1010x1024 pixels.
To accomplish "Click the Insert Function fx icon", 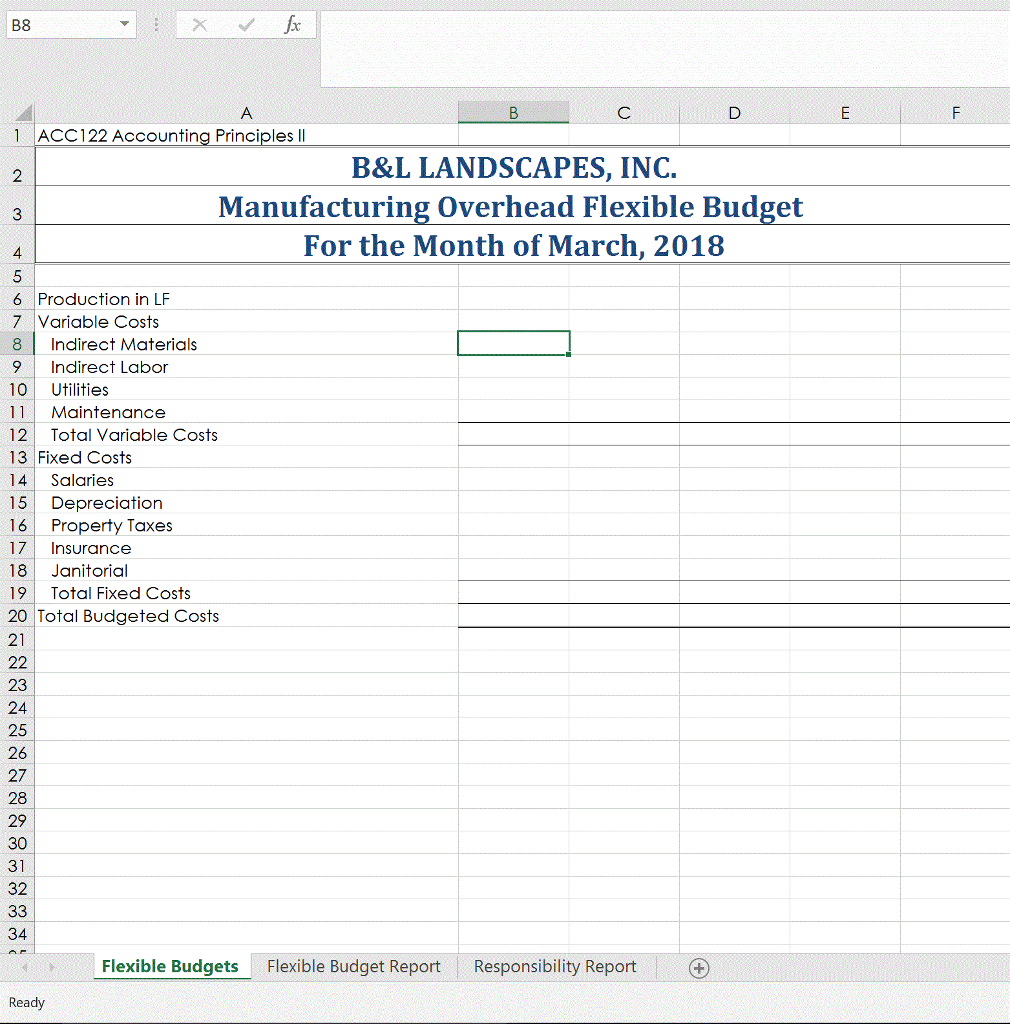I will coord(292,25).
